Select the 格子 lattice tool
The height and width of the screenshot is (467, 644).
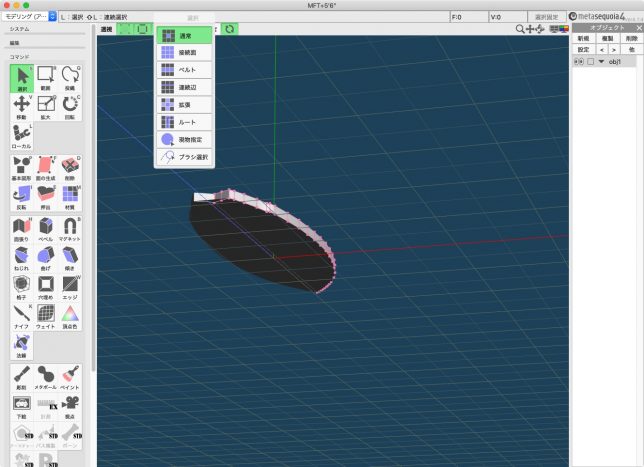click(x=22, y=288)
